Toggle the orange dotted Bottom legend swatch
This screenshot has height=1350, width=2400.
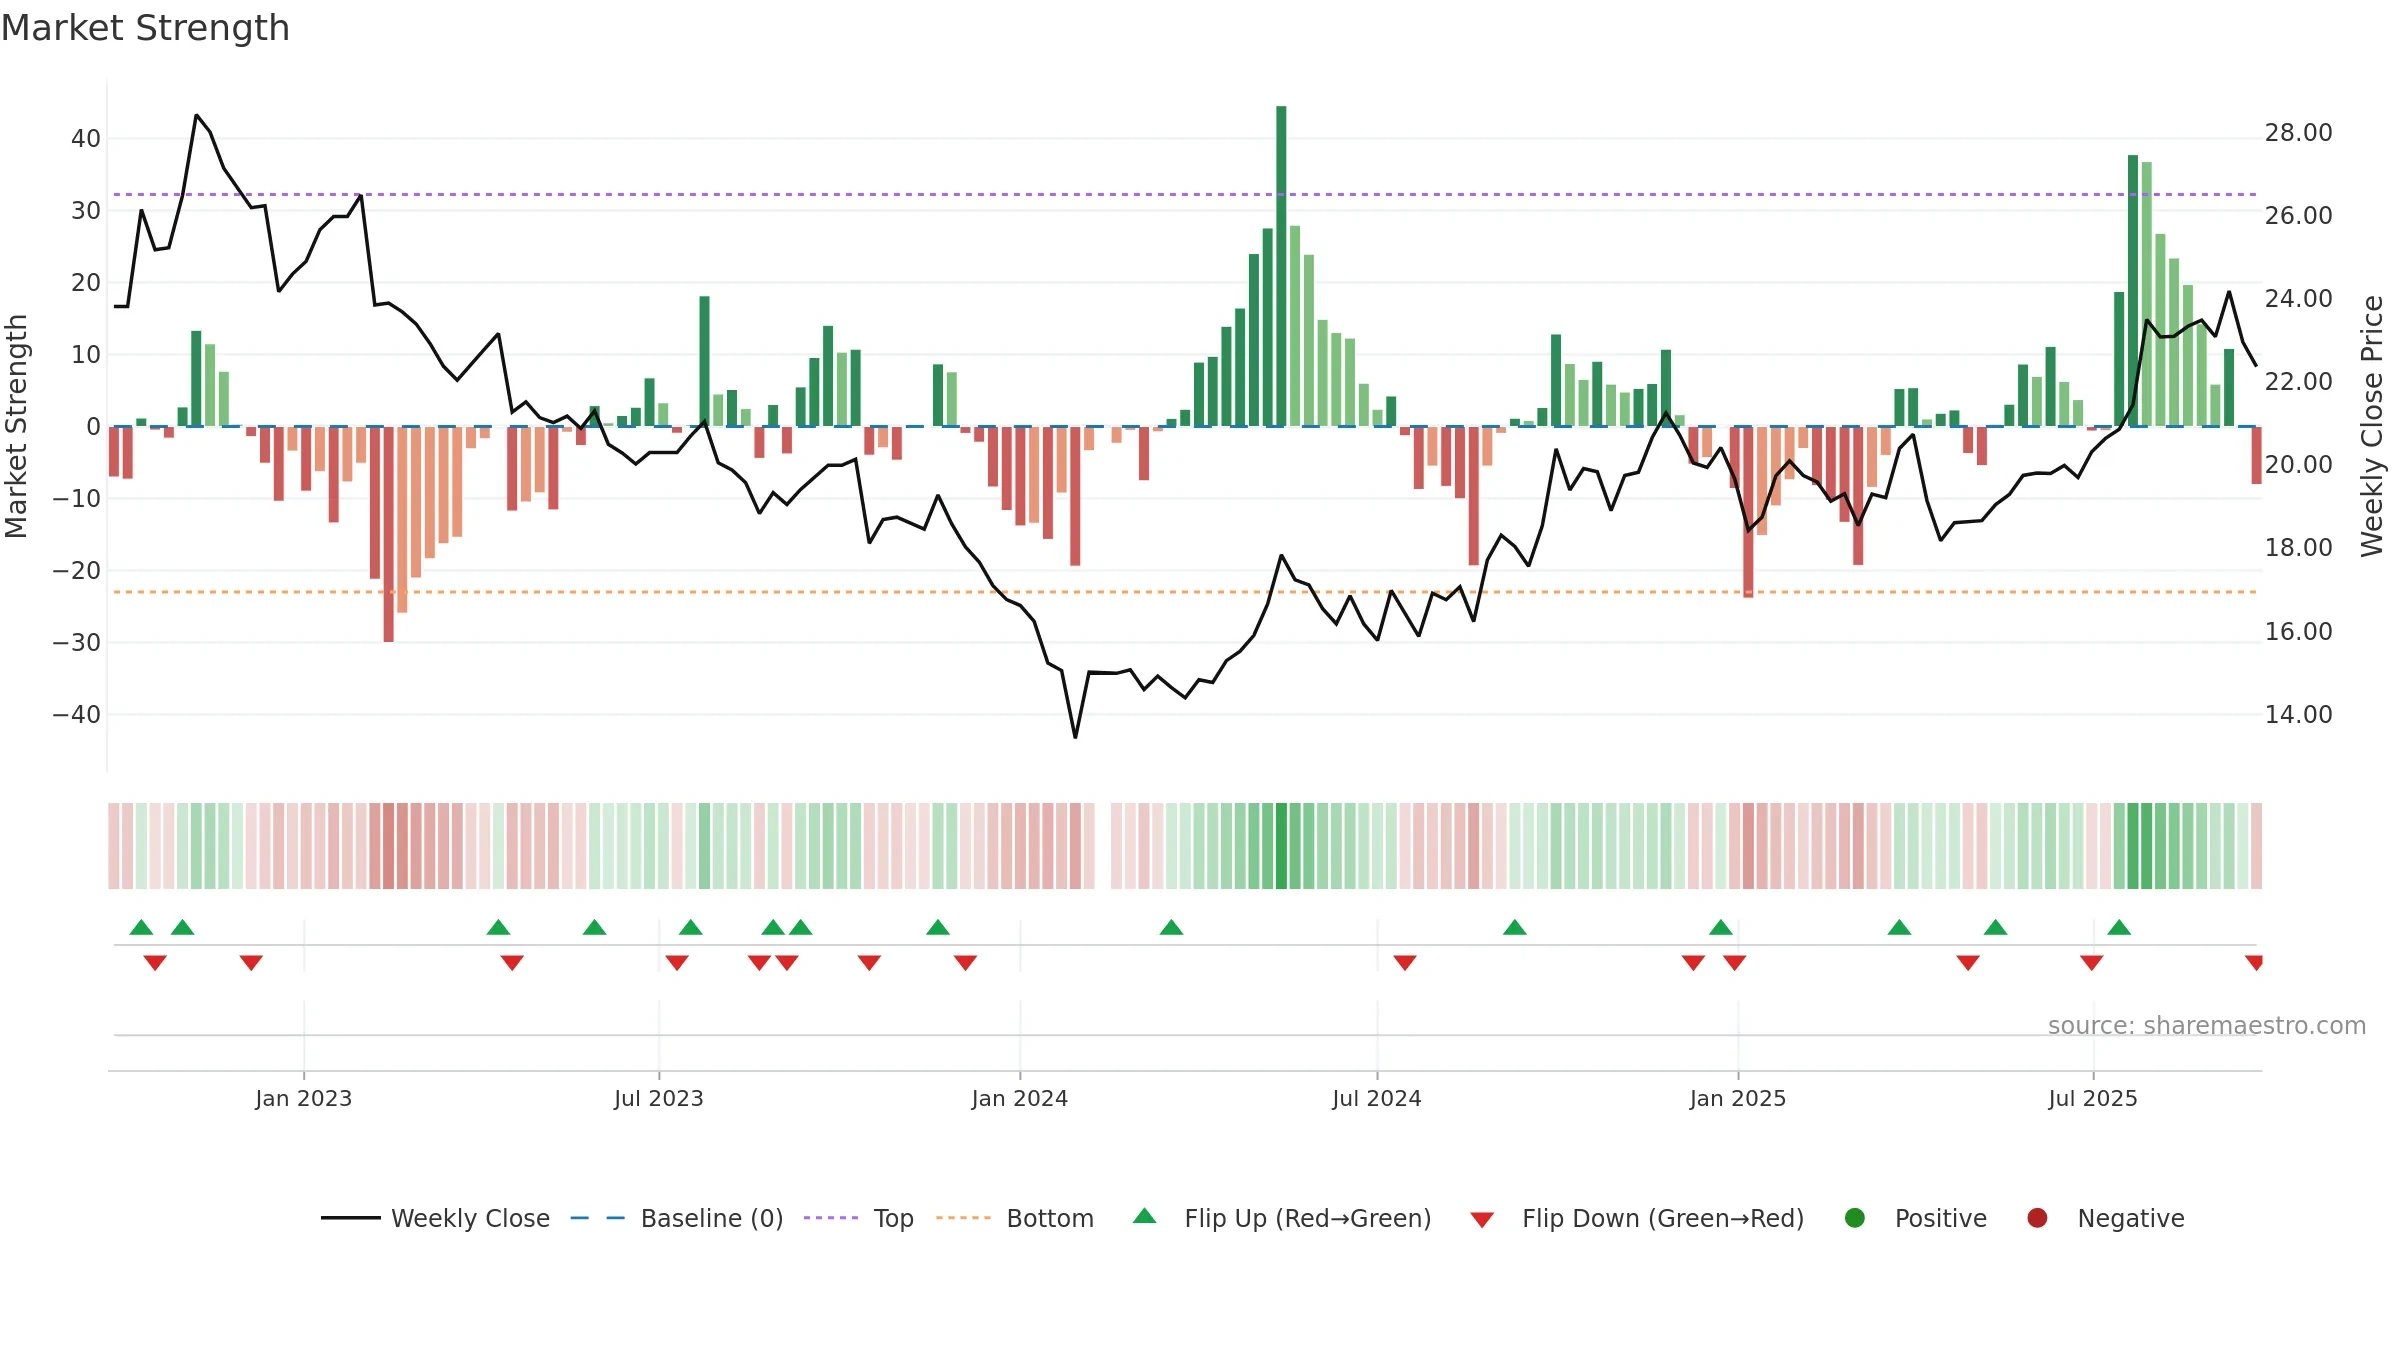[x=963, y=1218]
